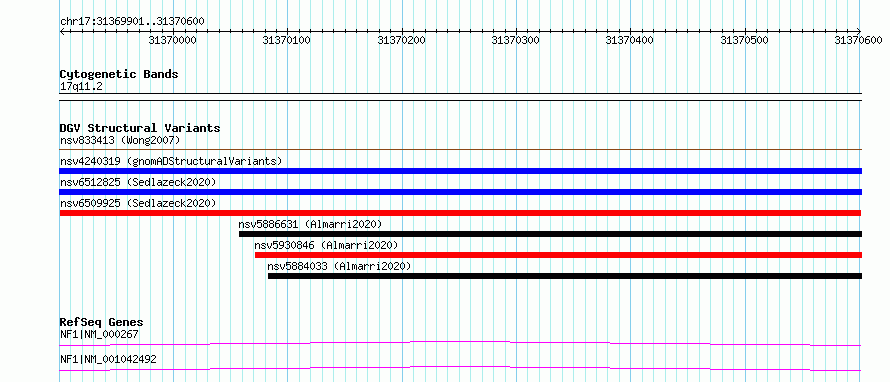
Task: Click ruler tick label 31370400
Action: click(630, 40)
